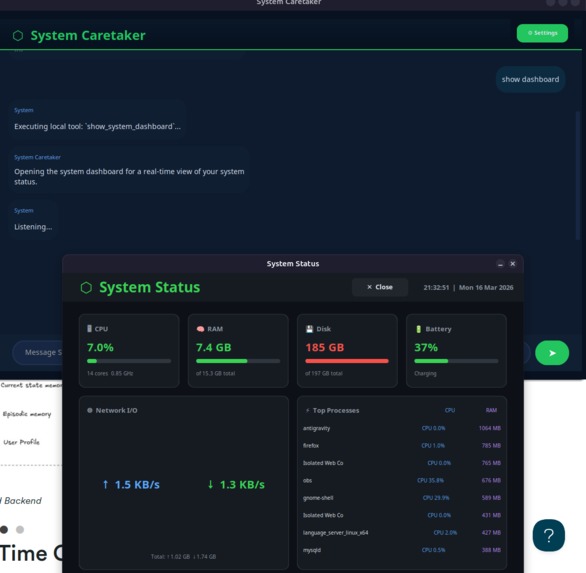Click the Disk usage red progress bar
Screen dimensions: 586x573
point(347,361)
